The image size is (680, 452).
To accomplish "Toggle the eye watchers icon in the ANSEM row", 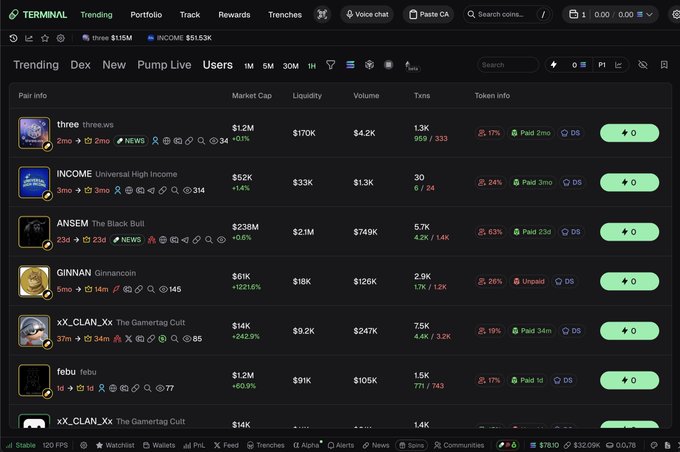I will [221, 240].
